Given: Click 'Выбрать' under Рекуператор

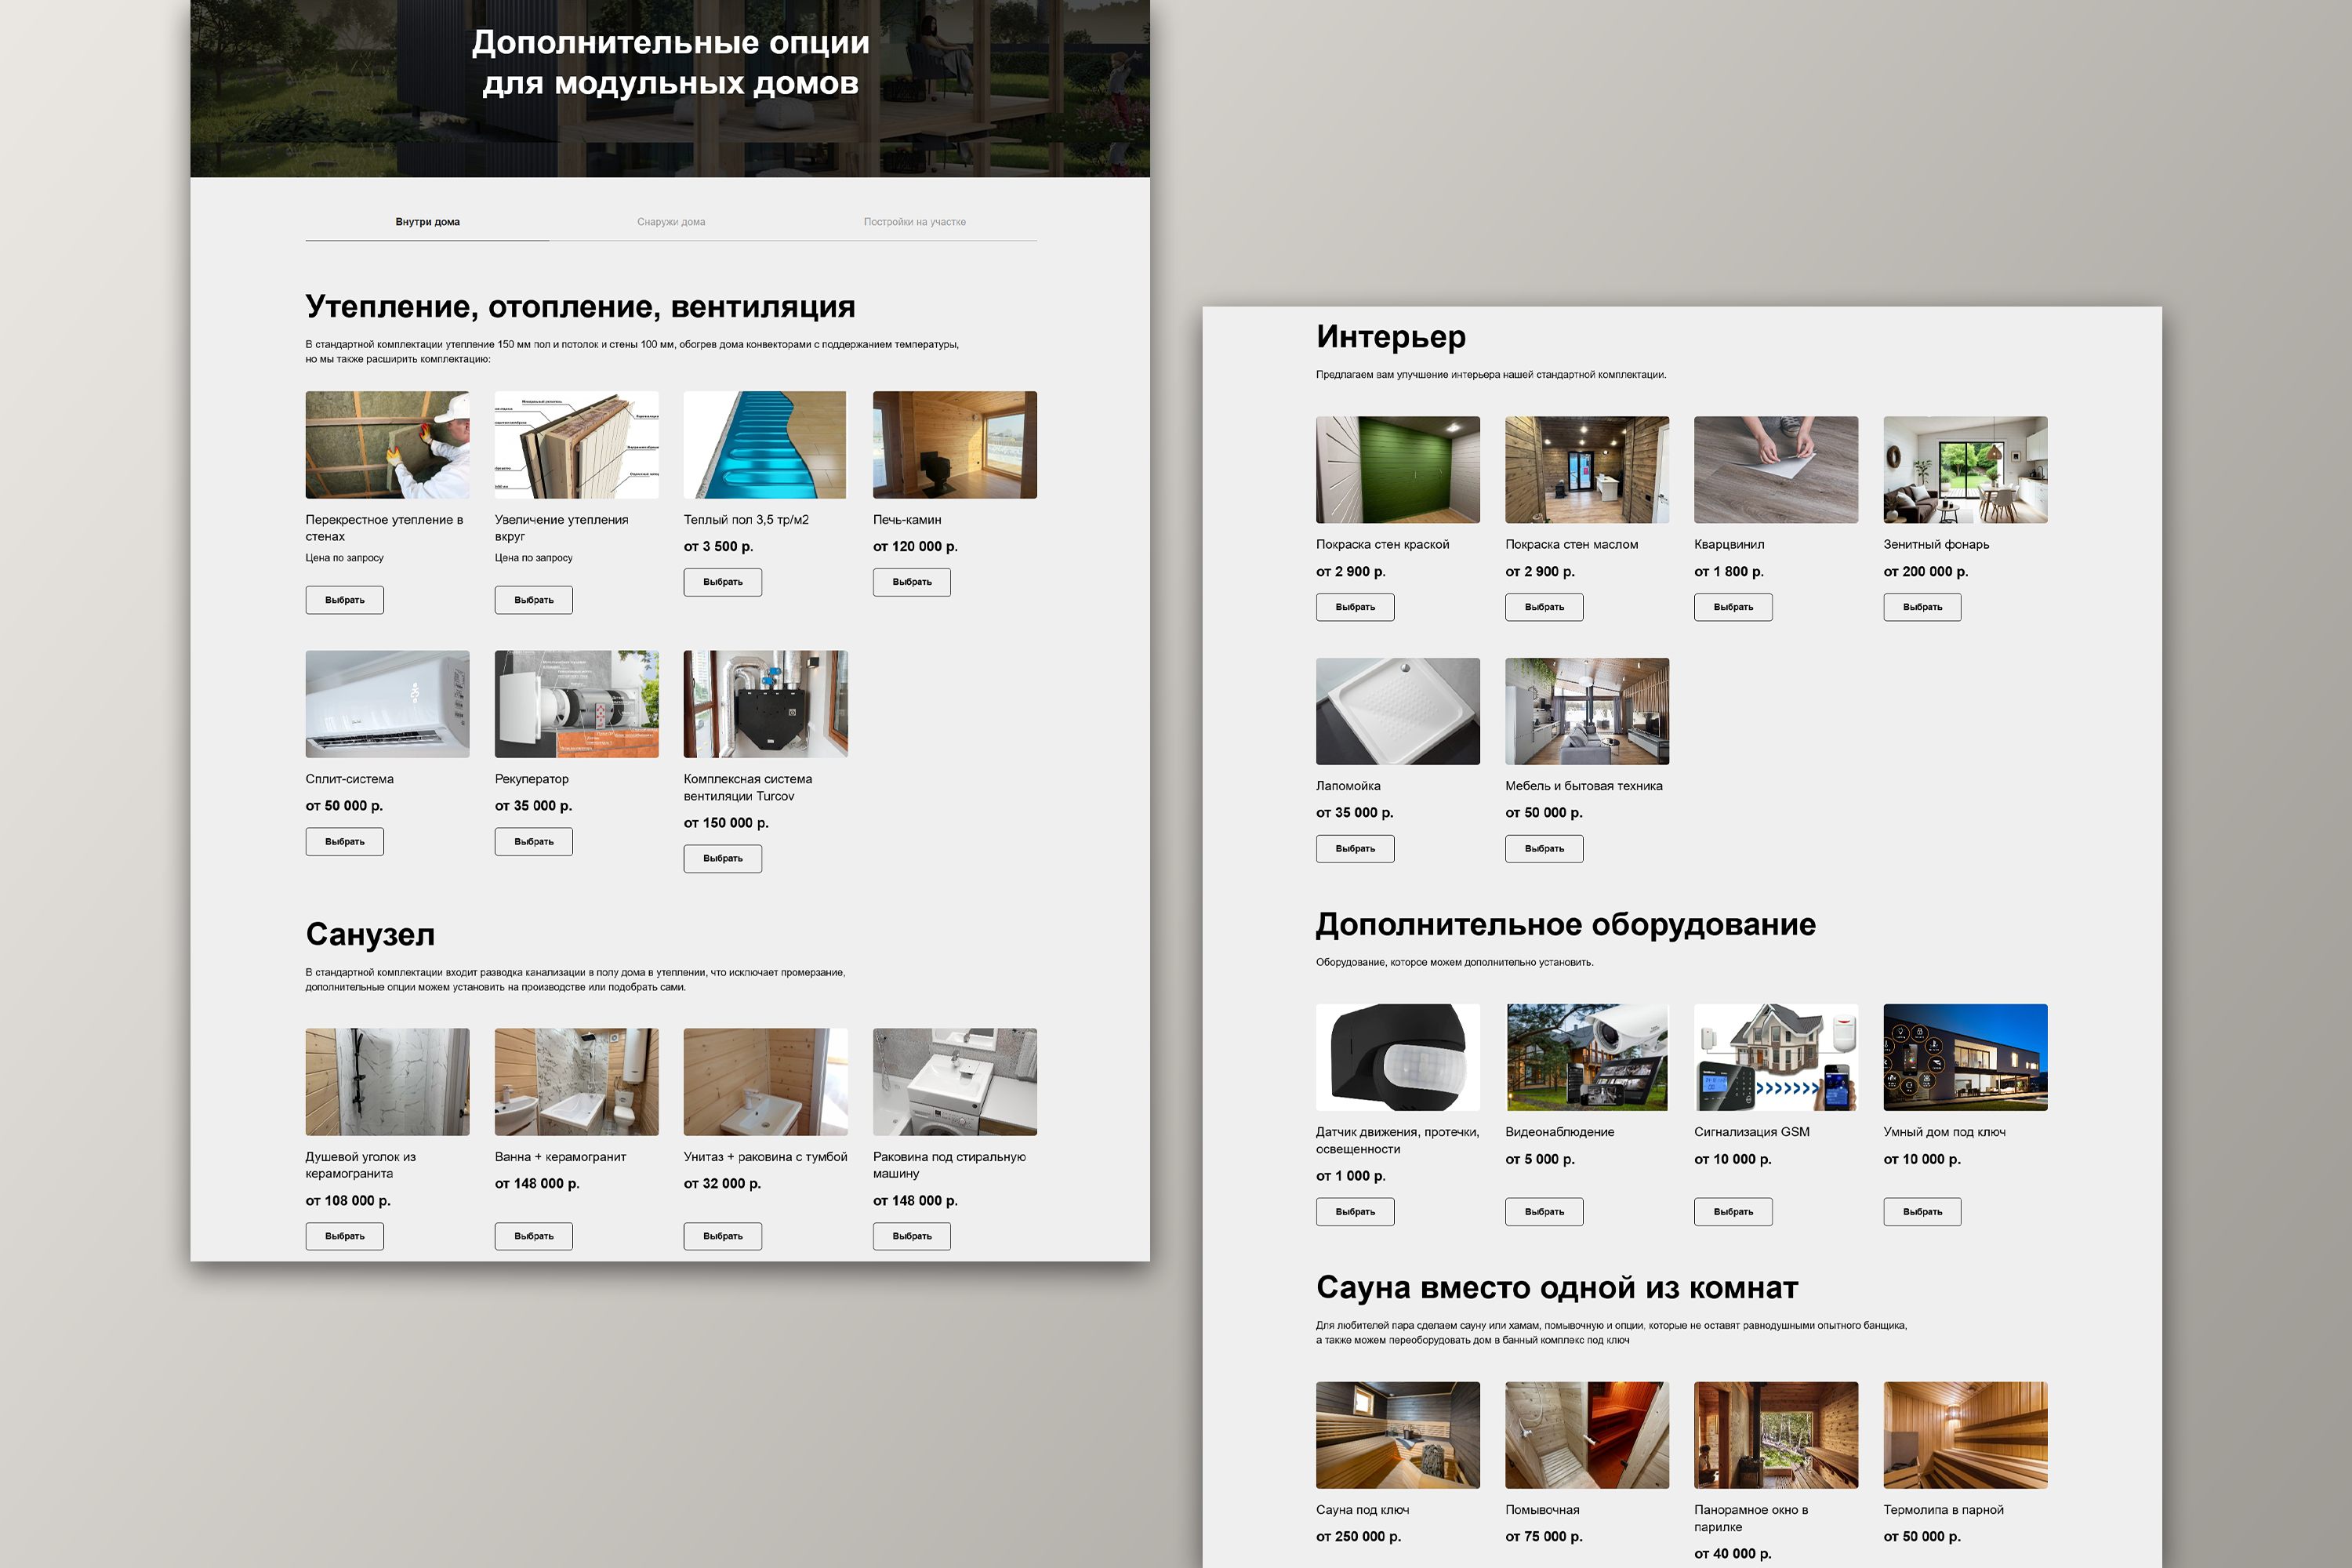Looking at the screenshot, I should [533, 842].
